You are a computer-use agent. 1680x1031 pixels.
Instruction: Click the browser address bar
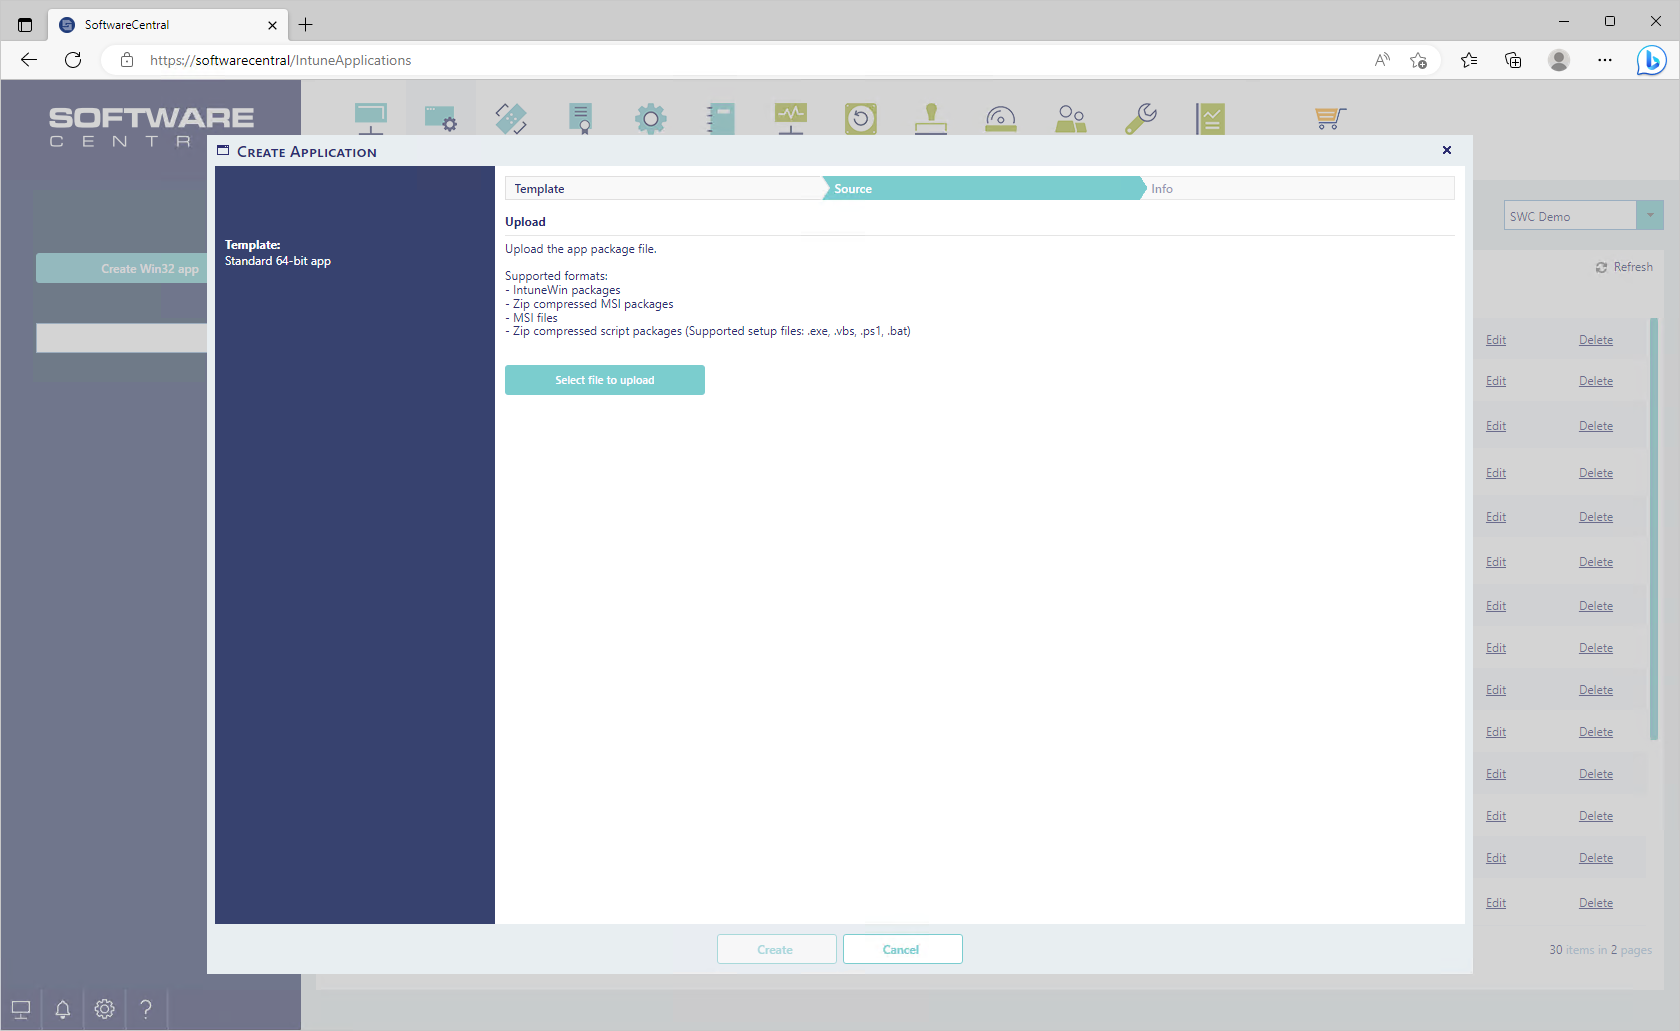[x=700, y=60]
